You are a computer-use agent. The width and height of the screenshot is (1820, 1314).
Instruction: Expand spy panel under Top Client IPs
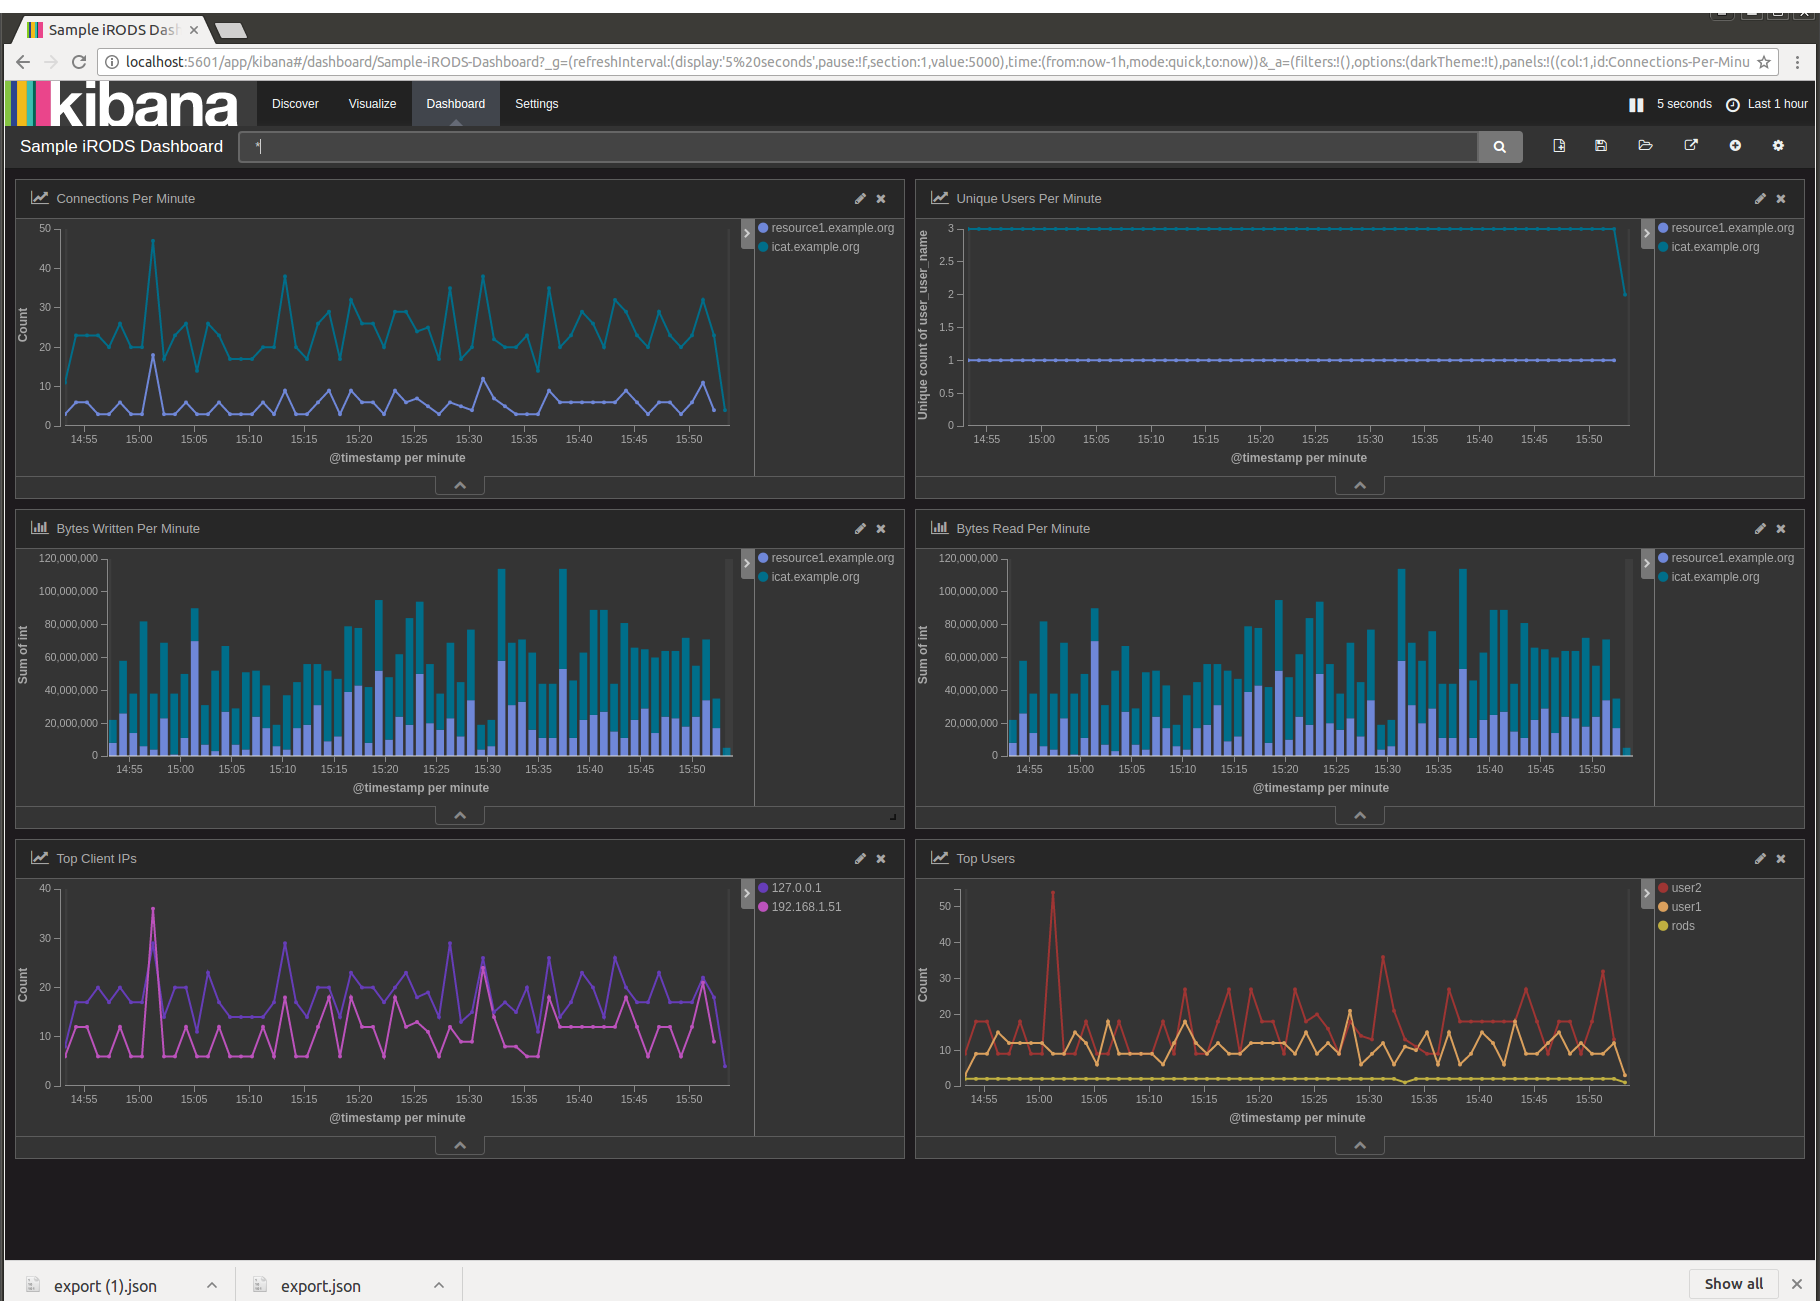[460, 1146]
